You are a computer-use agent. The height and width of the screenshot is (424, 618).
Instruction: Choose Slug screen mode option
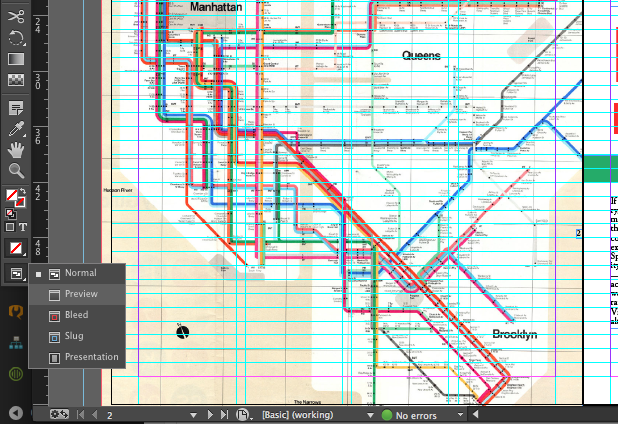(75, 336)
